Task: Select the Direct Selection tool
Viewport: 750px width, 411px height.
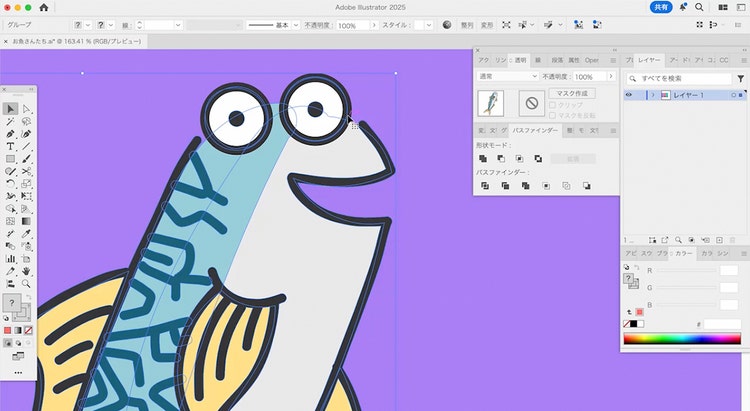Action: pyautogui.click(x=26, y=109)
